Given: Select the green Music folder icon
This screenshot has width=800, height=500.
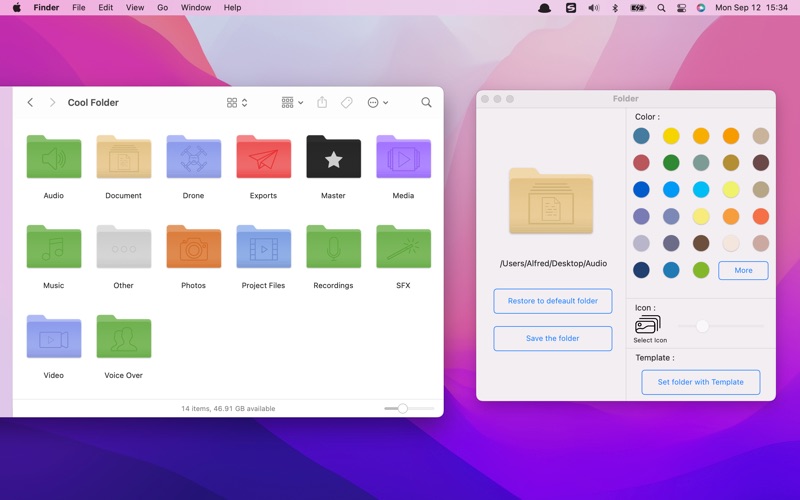Looking at the screenshot, I should [x=54, y=246].
